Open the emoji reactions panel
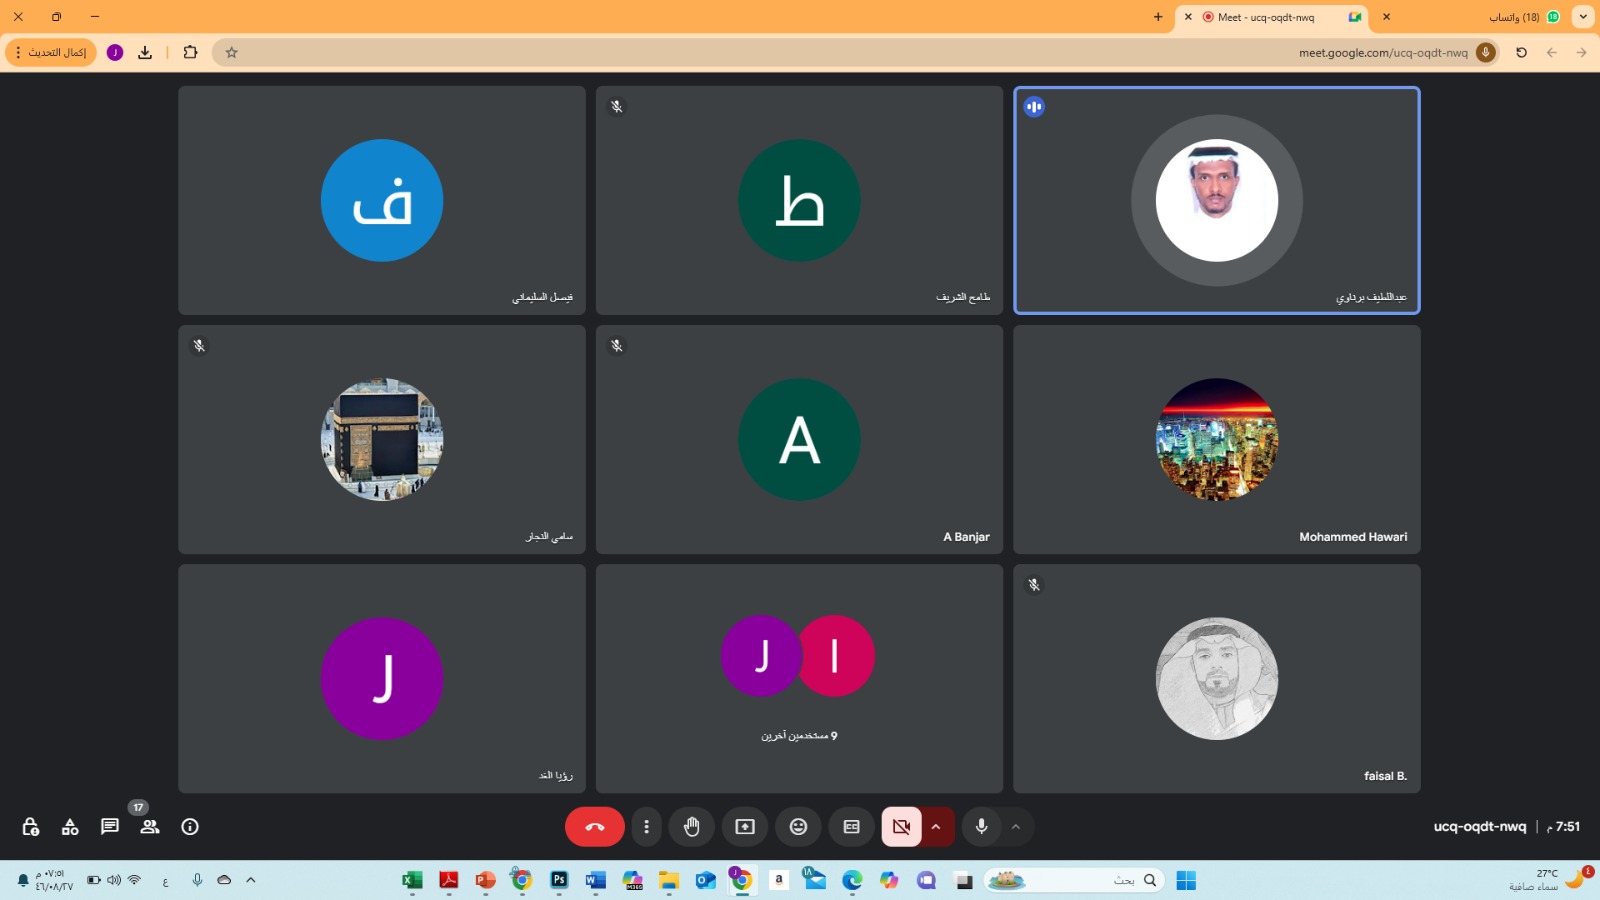This screenshot has height=900, width=1600. tap(798, 827)
